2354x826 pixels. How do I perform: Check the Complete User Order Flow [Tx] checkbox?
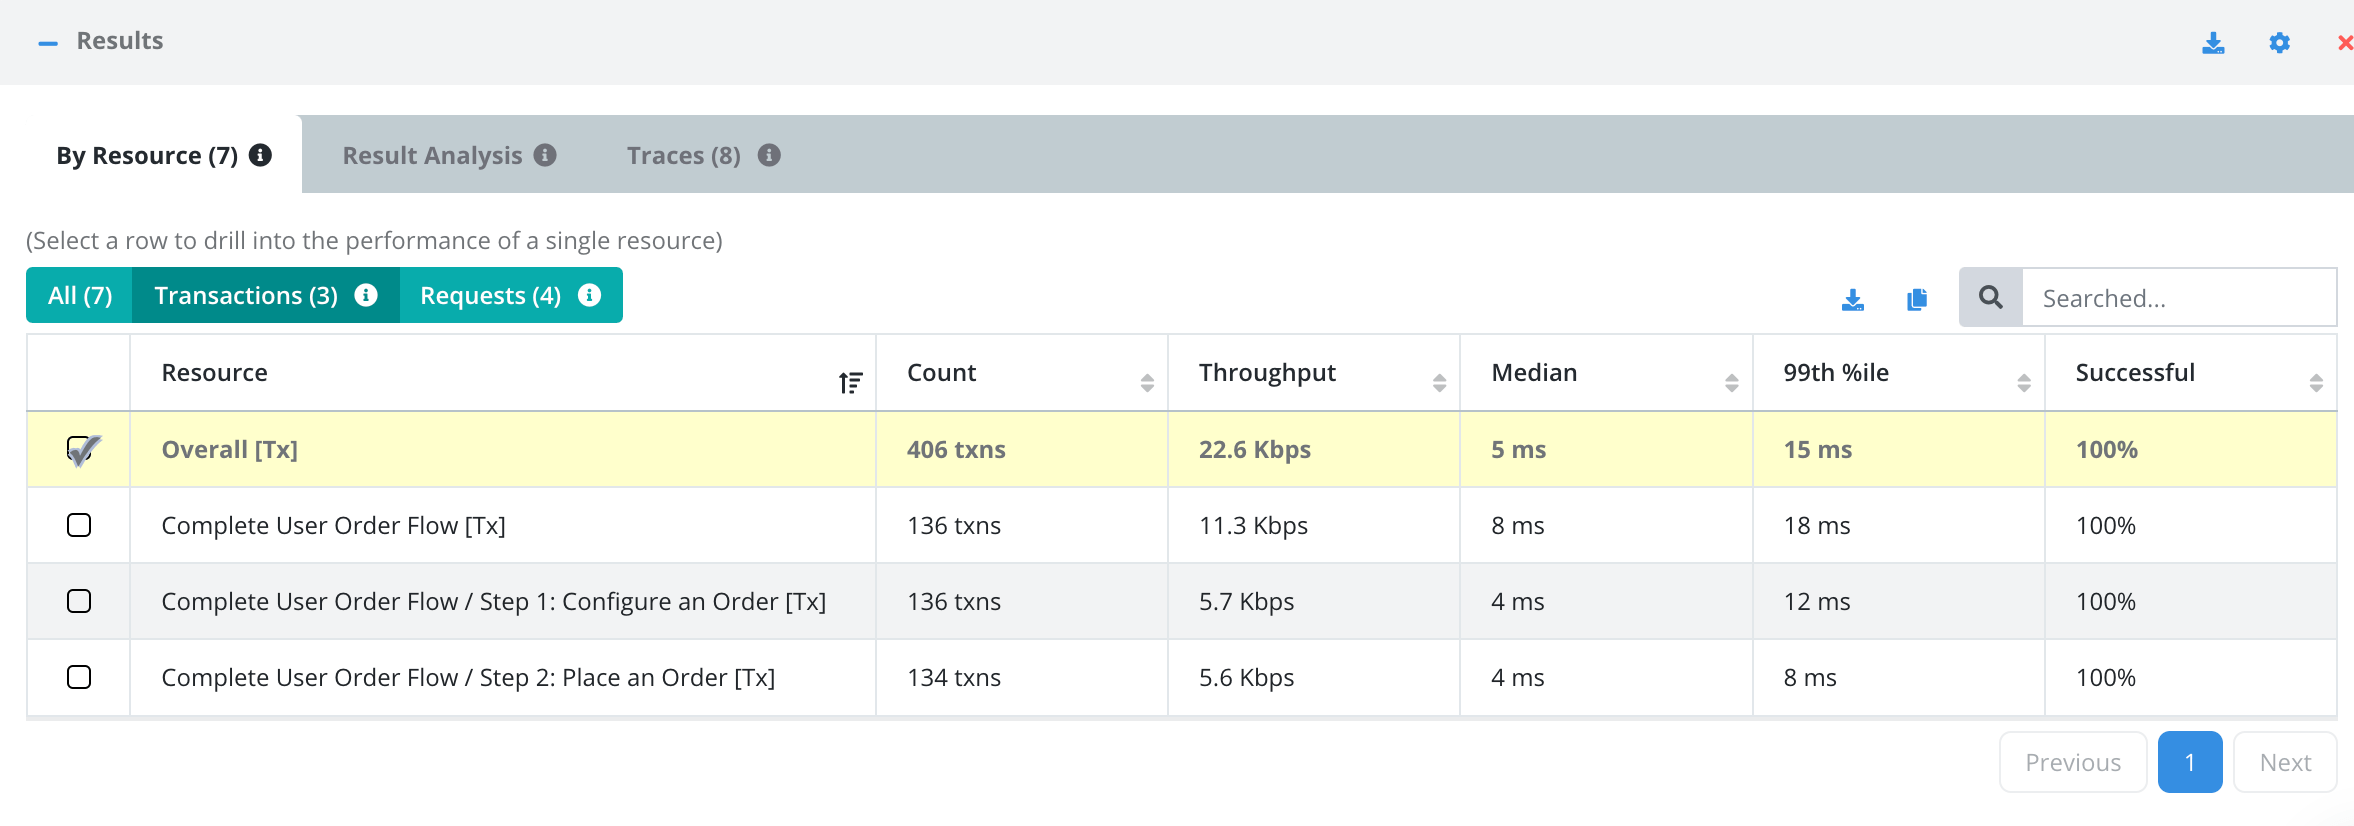click(x=79, y=525)
